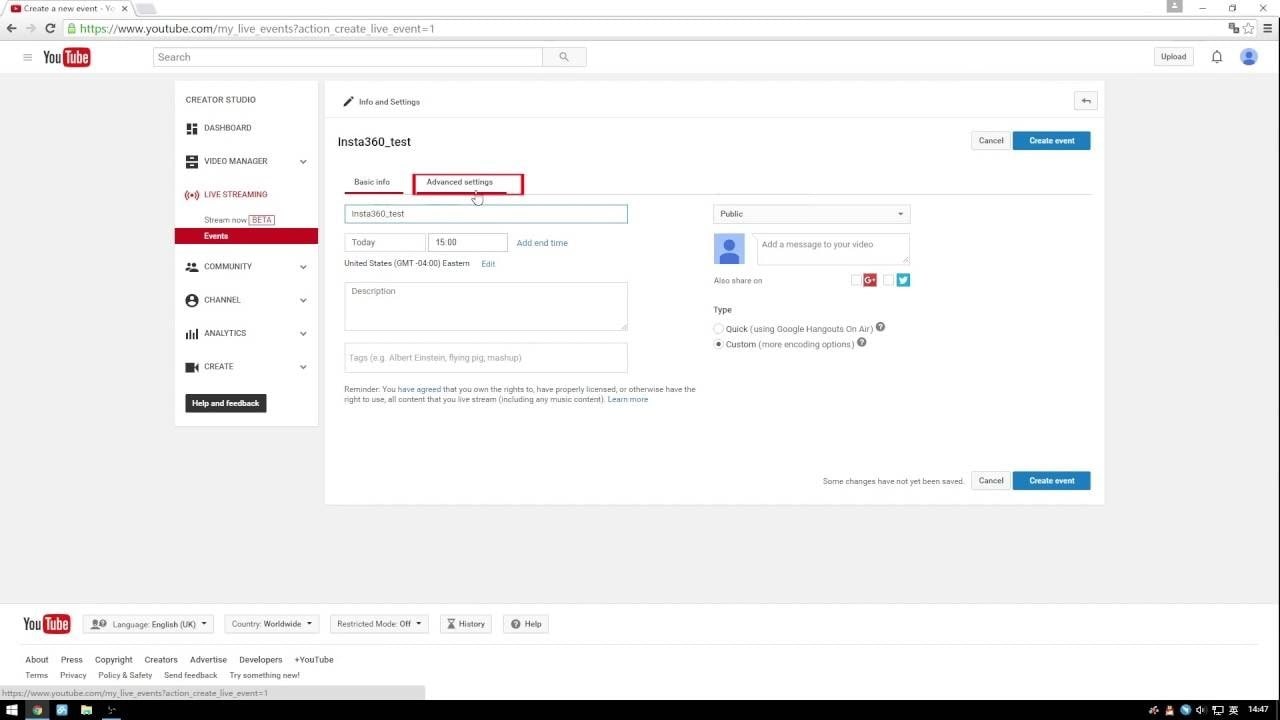Open the Country: Worldwide dropdown

(271, 623)
